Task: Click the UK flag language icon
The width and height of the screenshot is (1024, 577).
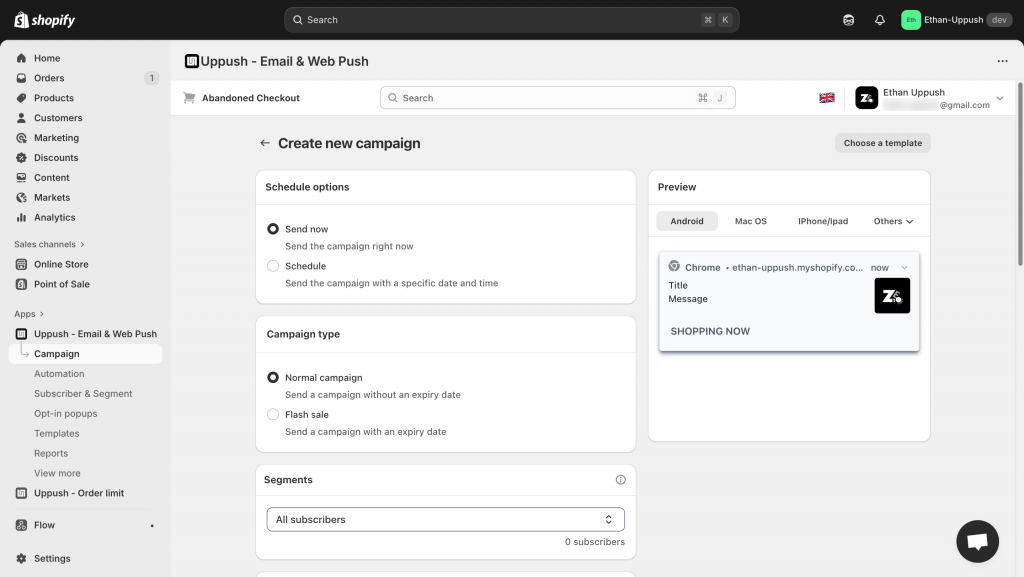Action: click(827, 98)
